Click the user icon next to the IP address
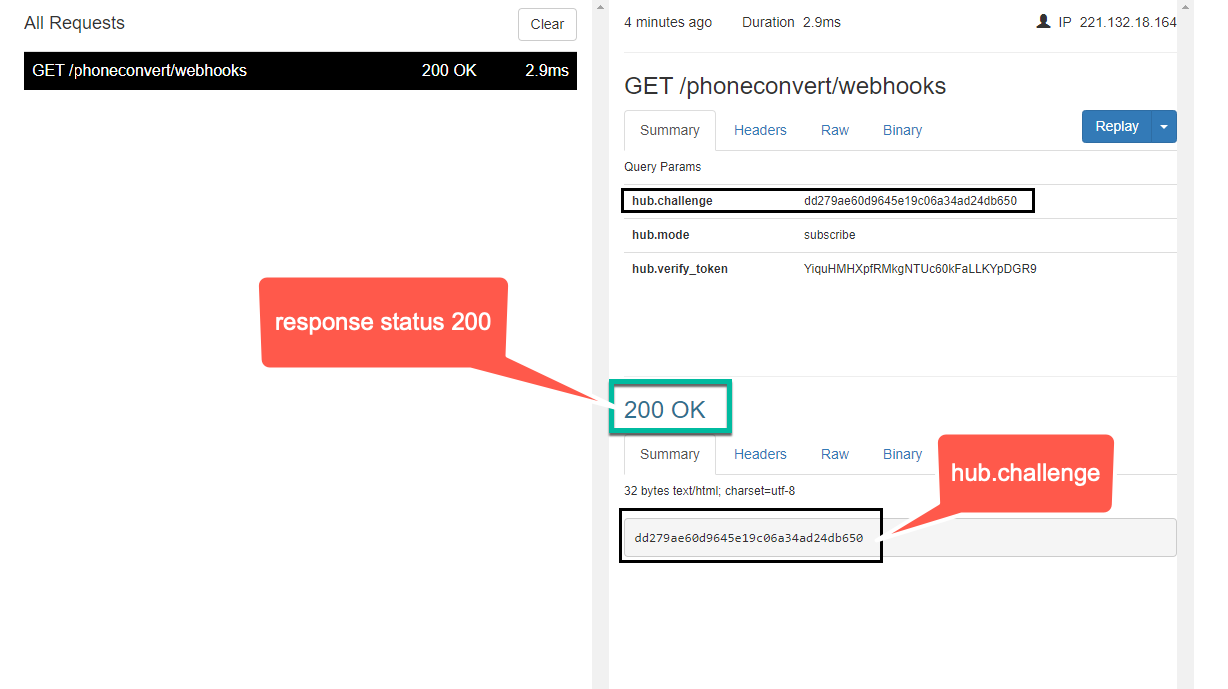The image size is (1228, 689). pos(1044,21)
